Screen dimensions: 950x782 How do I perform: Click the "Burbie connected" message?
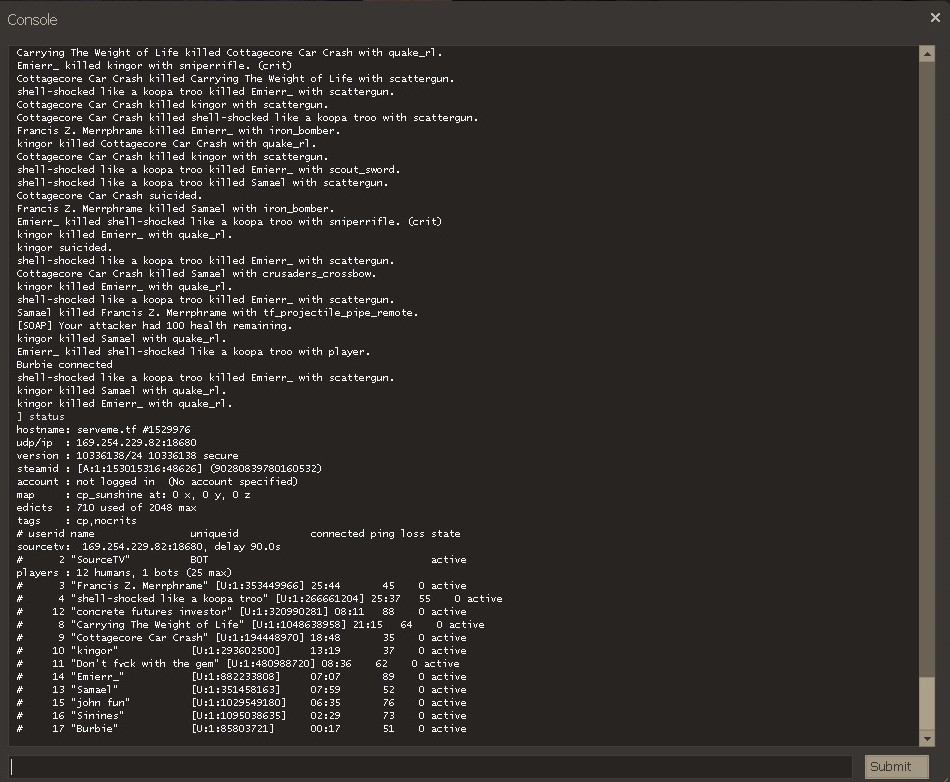[64, 365]
